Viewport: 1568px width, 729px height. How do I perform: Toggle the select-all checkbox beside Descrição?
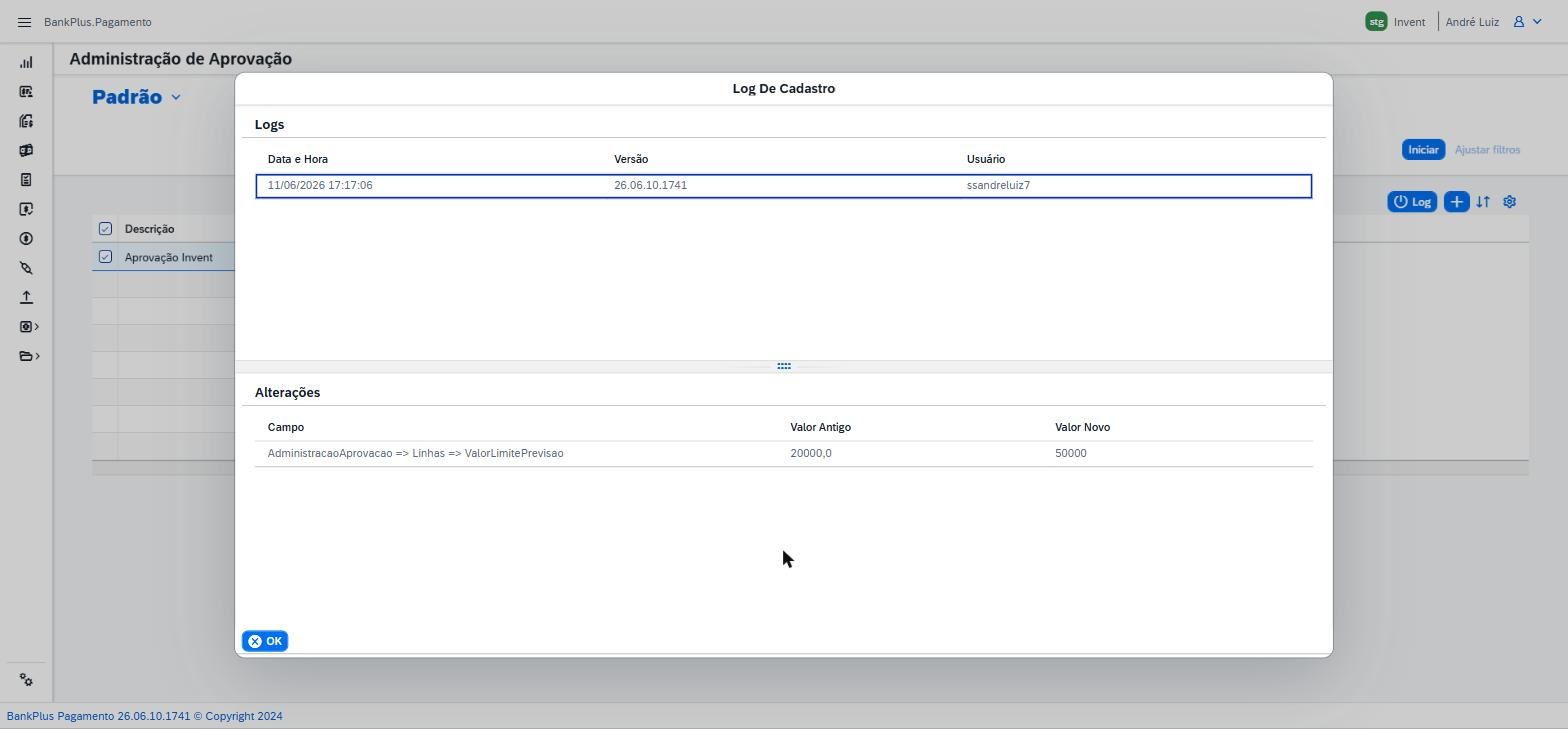[105, 229]
